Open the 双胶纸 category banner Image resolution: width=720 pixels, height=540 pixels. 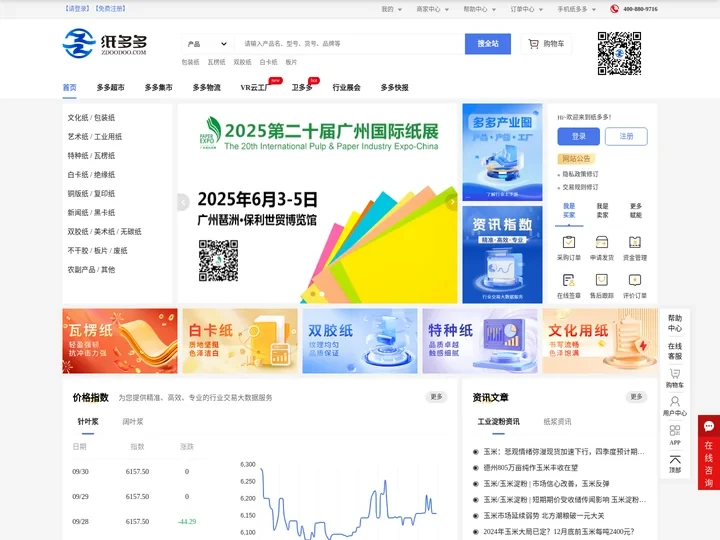(360, 341)
